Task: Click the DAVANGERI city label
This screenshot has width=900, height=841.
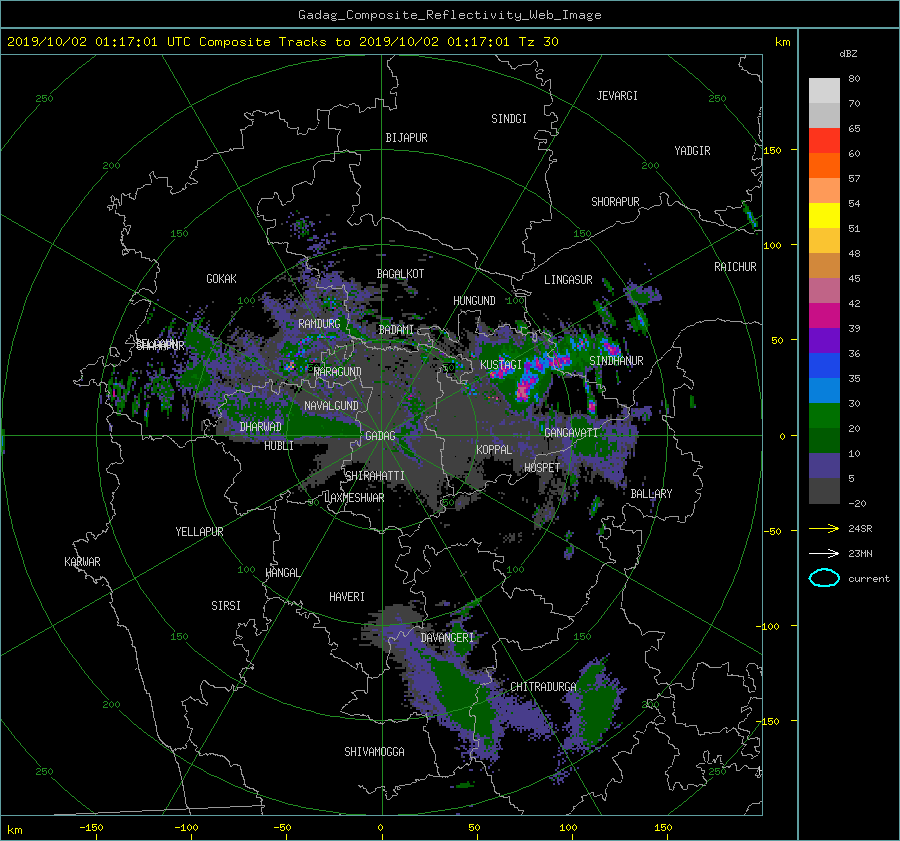Action: click(x=447, y=638)
